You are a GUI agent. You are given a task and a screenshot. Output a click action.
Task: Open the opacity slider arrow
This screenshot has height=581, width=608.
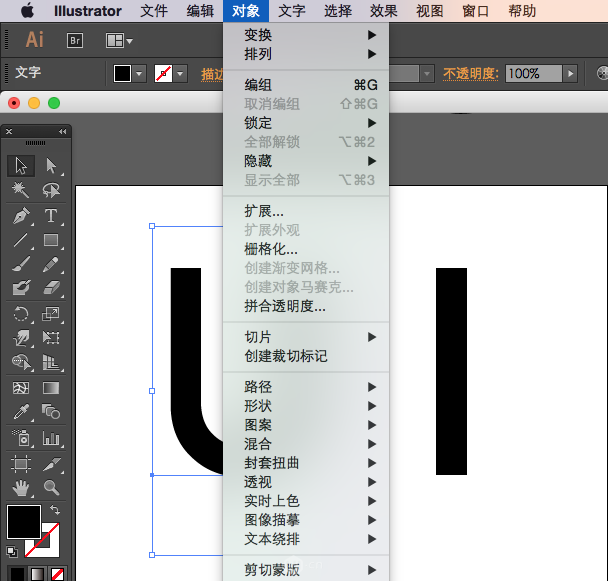(x=570, y=73)
